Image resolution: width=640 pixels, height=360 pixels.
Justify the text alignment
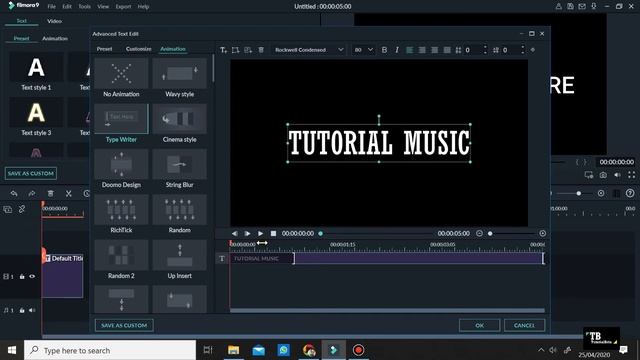[x=447, y=50]
